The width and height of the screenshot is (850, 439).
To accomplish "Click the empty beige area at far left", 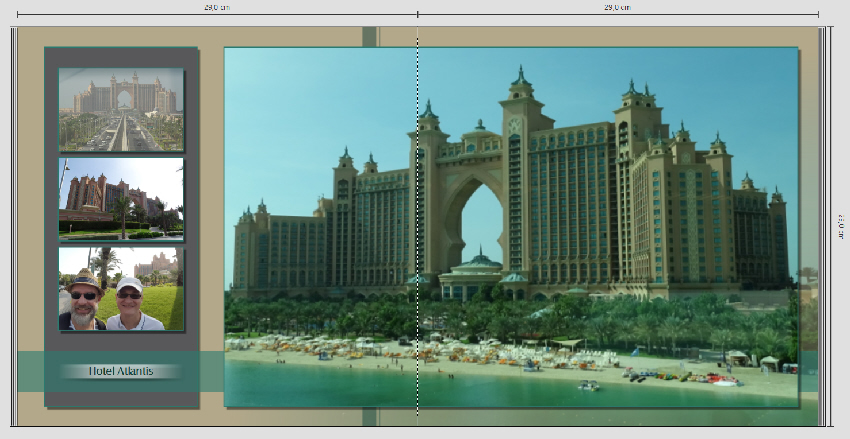I will [30, 200].
